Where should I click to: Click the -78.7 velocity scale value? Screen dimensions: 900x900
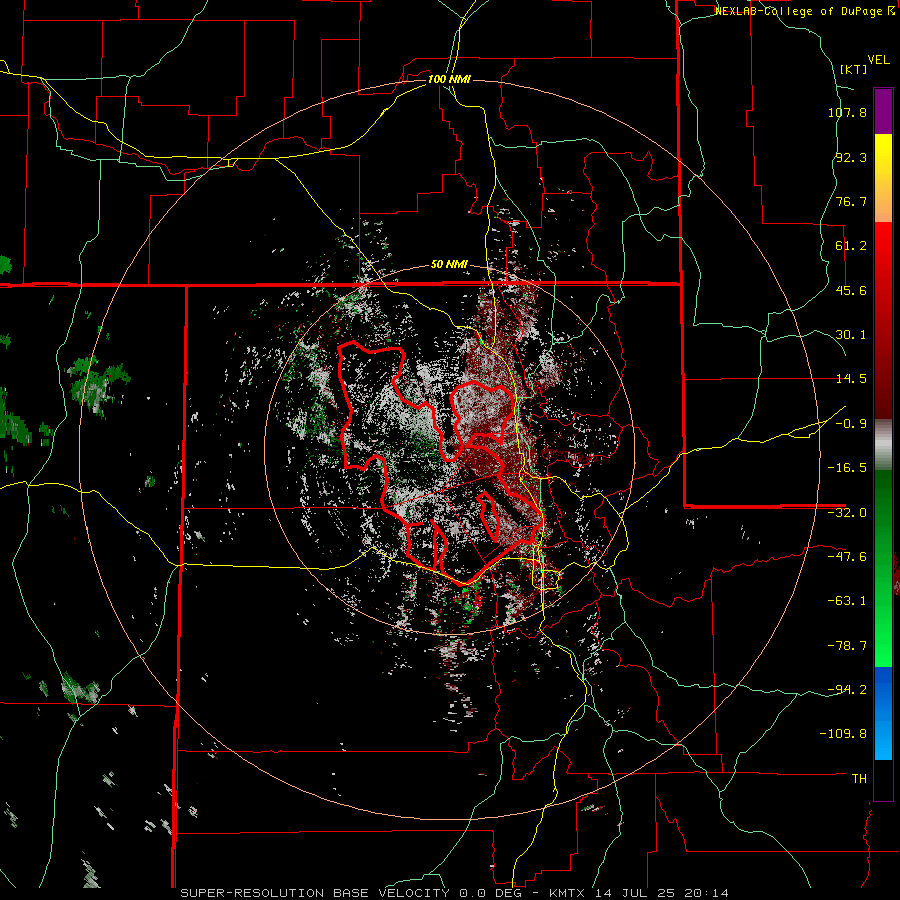(847, 646)
